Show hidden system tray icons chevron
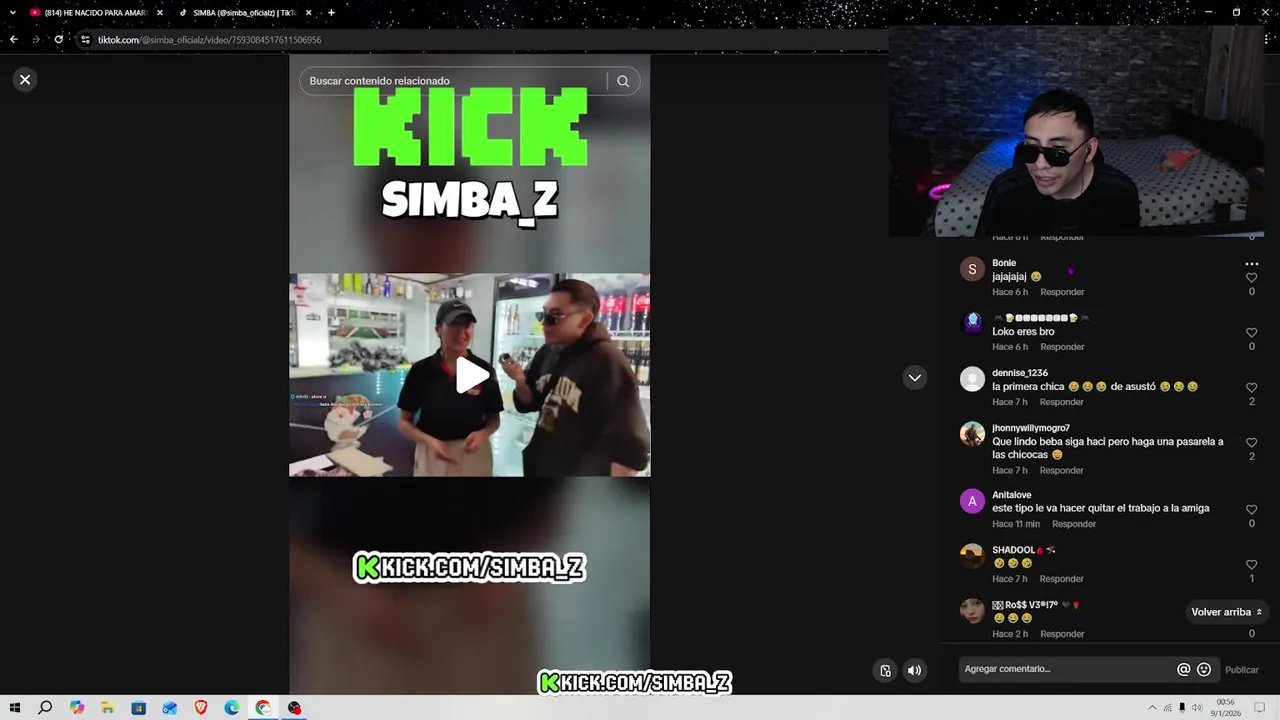Screen dimensions: 1280x720 click(x=1152, y=708)
